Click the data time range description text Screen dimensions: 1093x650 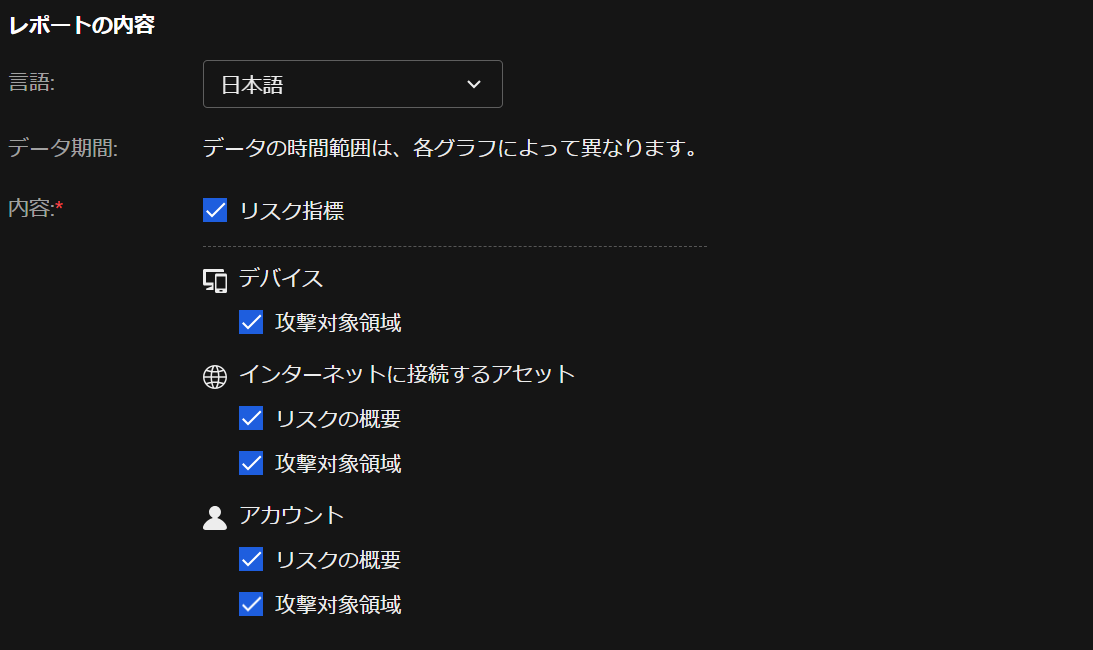449,150
